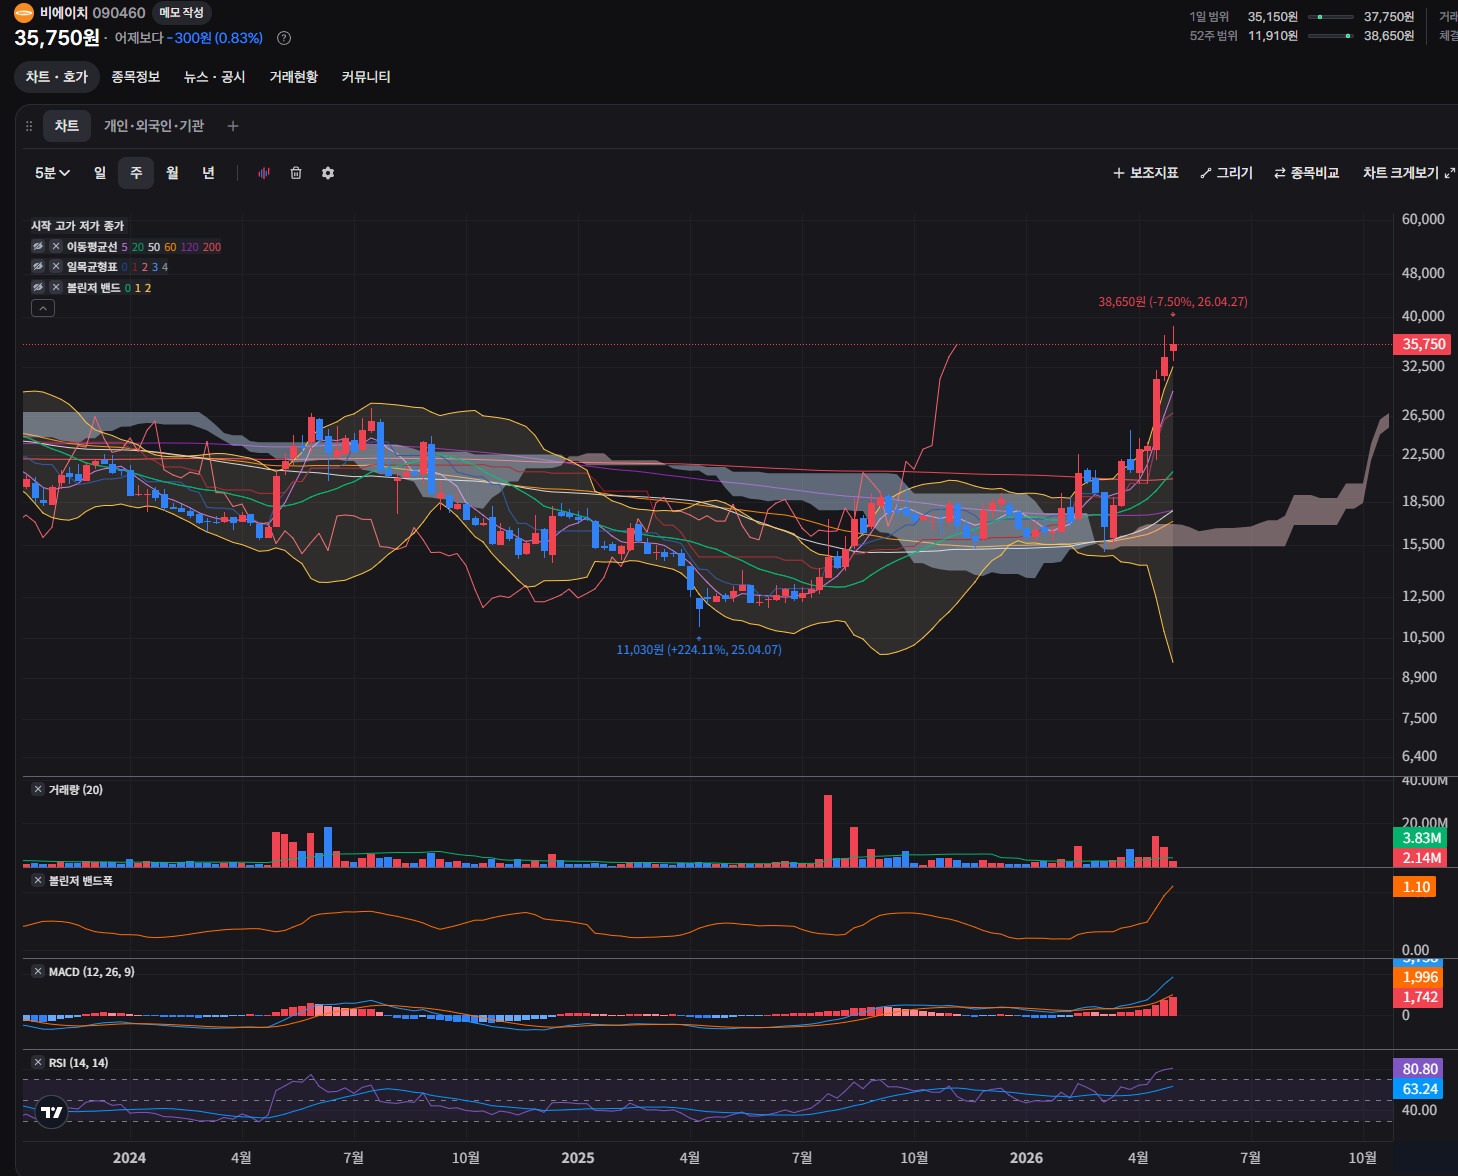
Task: Collapse the indicator legend with chevron
Action: coord(43,308)
